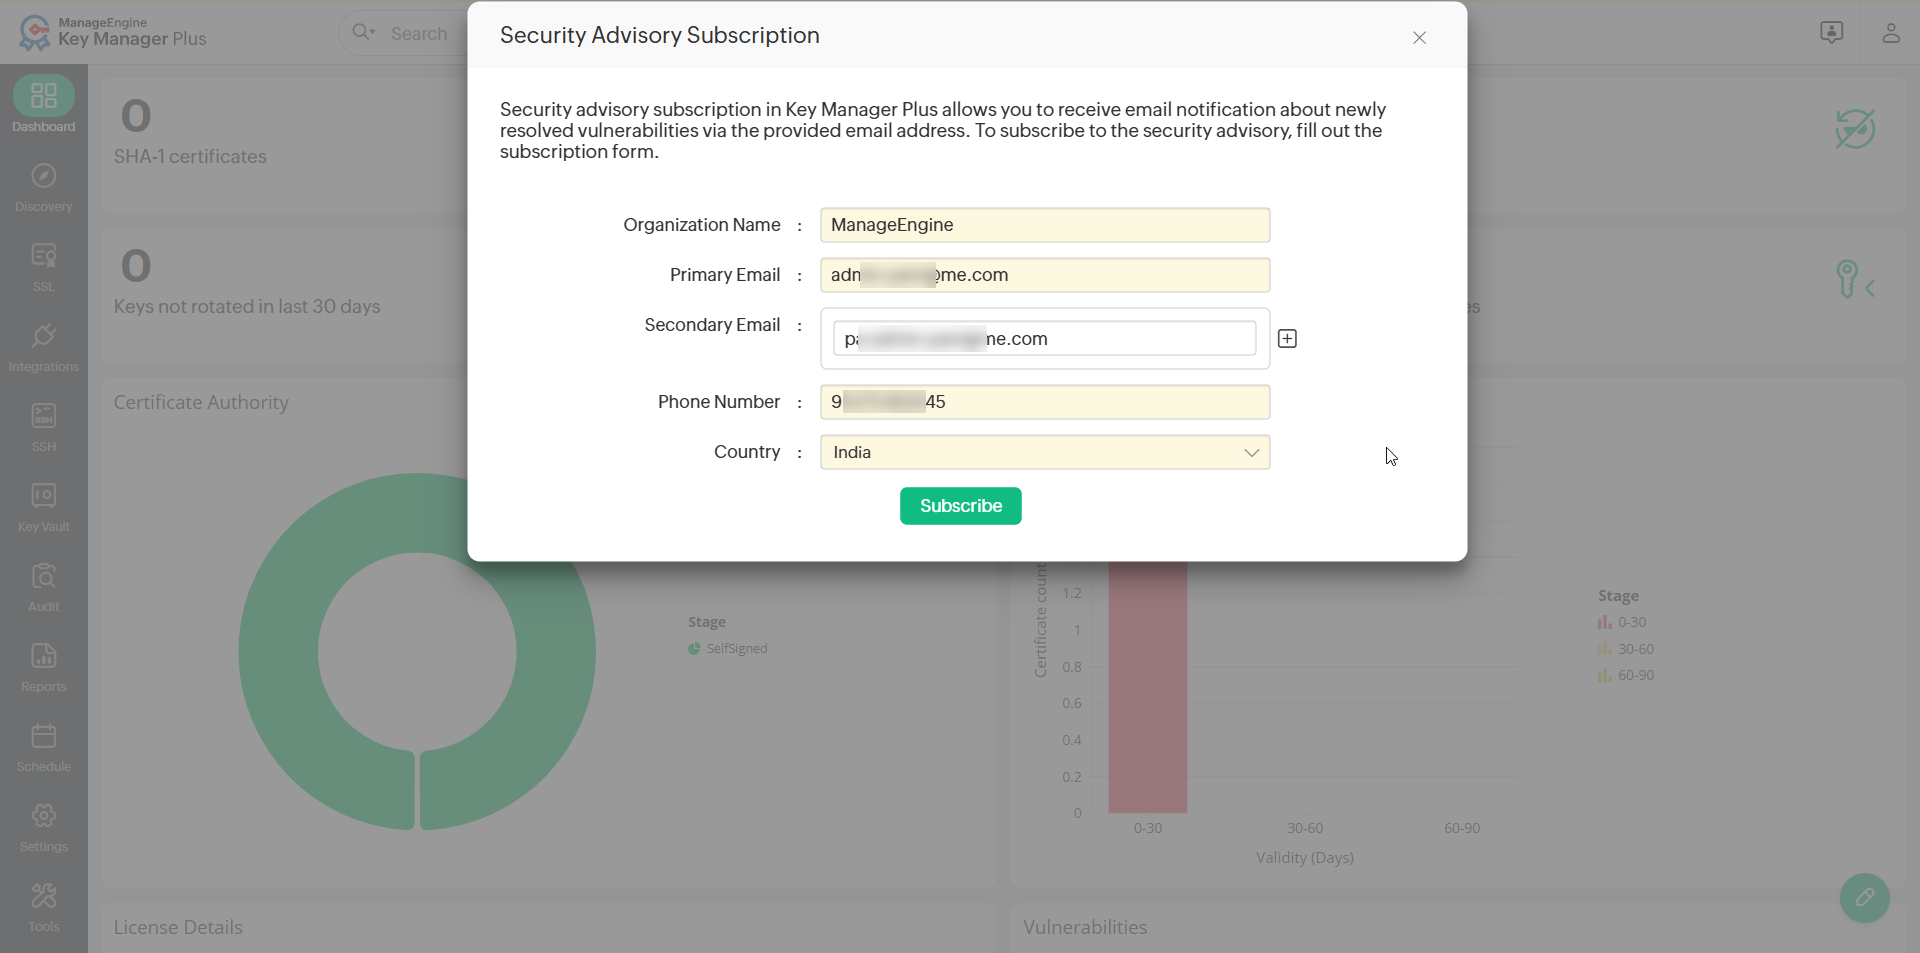The height and width of the screenshot is (953, 1920).
Task: Open the Audit sidebar section
Action: point(43,586)
